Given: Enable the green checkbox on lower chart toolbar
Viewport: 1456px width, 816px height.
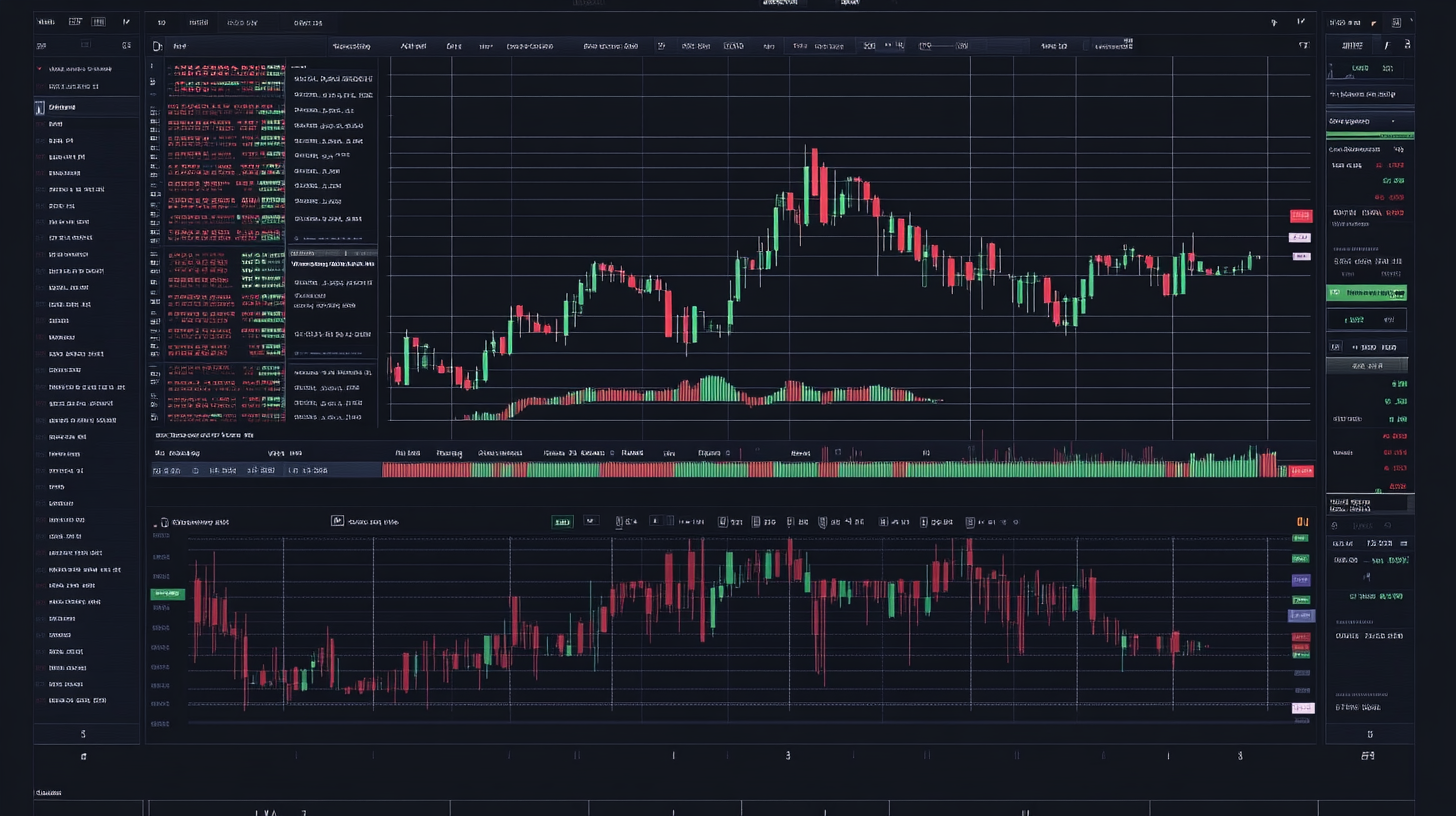Looking at the screenshot, I should point(562,521).
